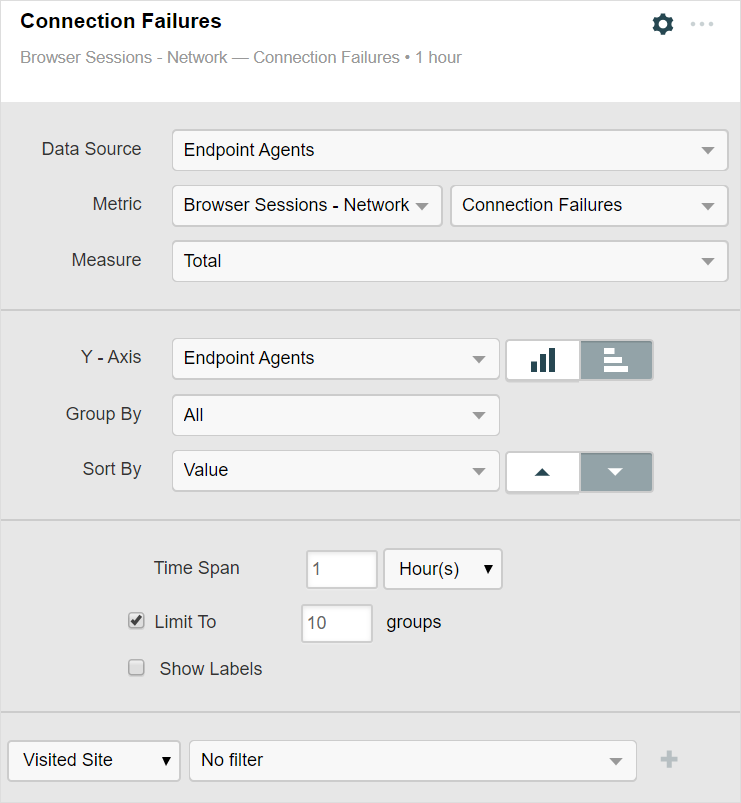The image size is (741, 803).
Task: Open the Sort By Value dropdown
Action: click(335, 470)
